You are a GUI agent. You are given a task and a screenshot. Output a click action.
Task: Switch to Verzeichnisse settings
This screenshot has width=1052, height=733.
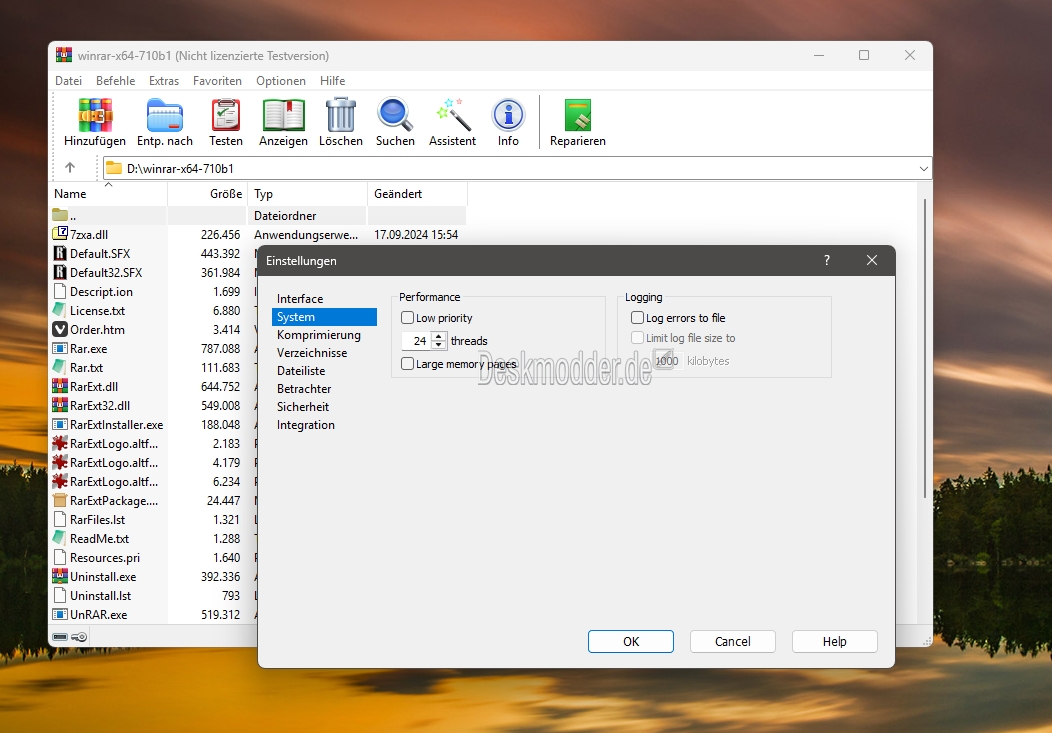[x=324, y=353]
